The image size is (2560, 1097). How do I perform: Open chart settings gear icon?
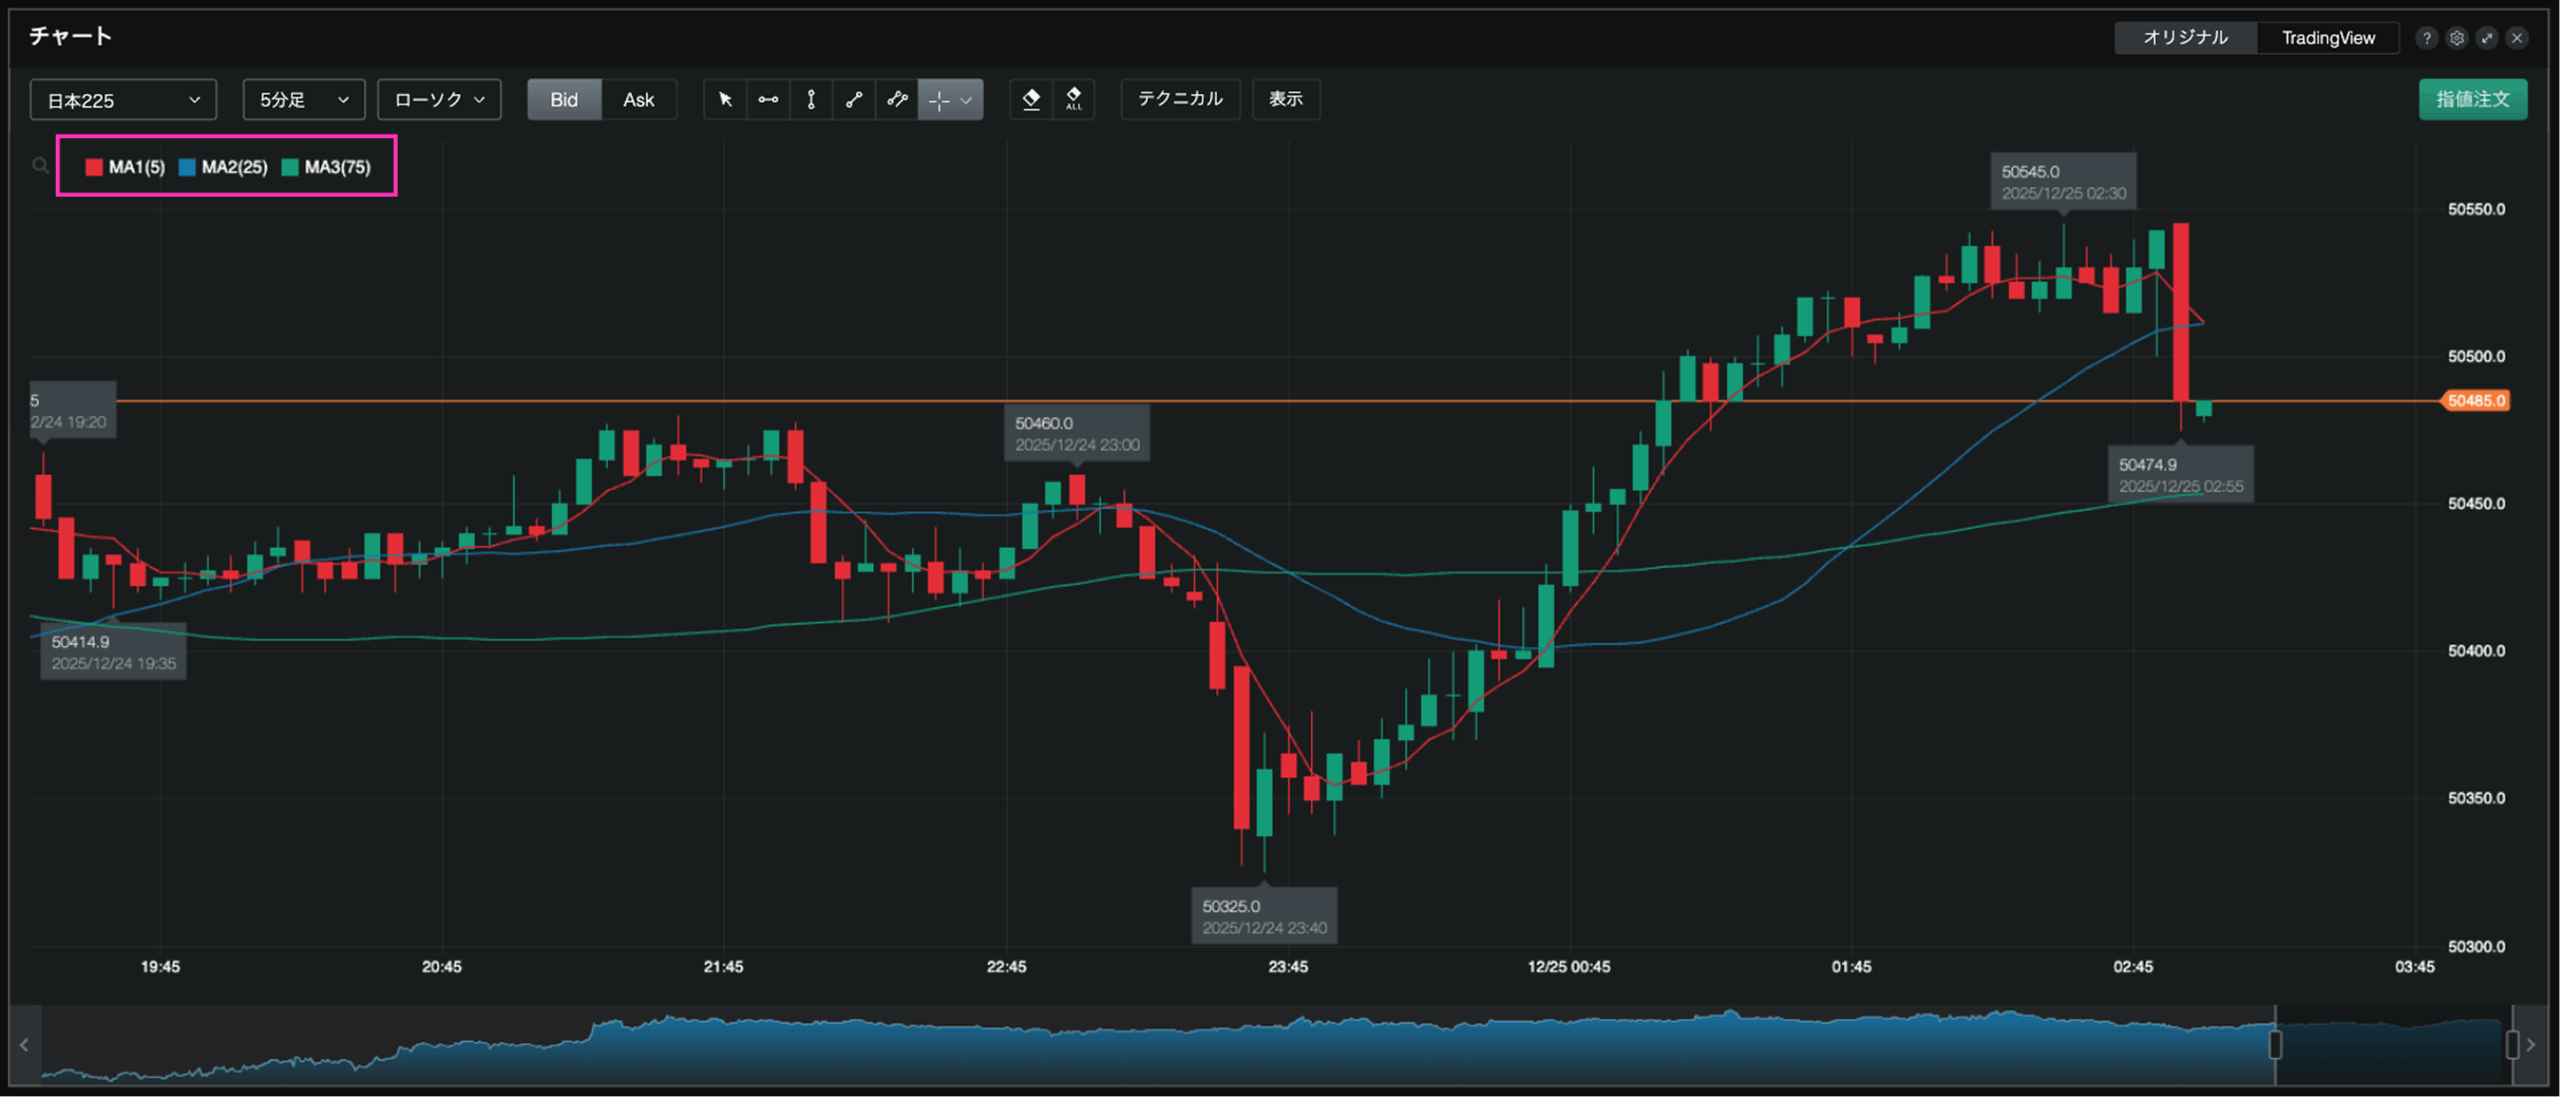(2456, 38)
